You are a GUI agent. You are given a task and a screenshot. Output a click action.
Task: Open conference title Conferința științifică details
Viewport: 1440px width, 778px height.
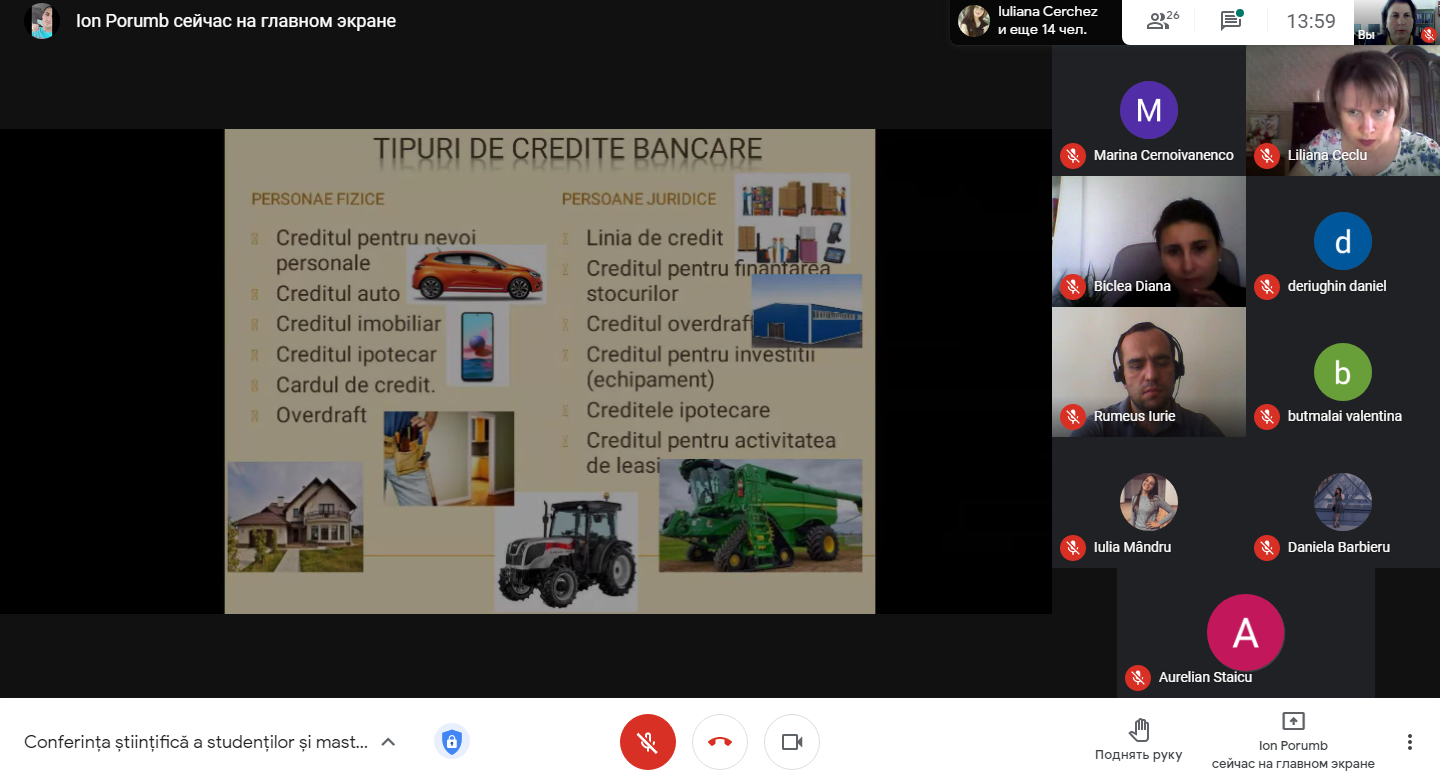tap(196, 742)
